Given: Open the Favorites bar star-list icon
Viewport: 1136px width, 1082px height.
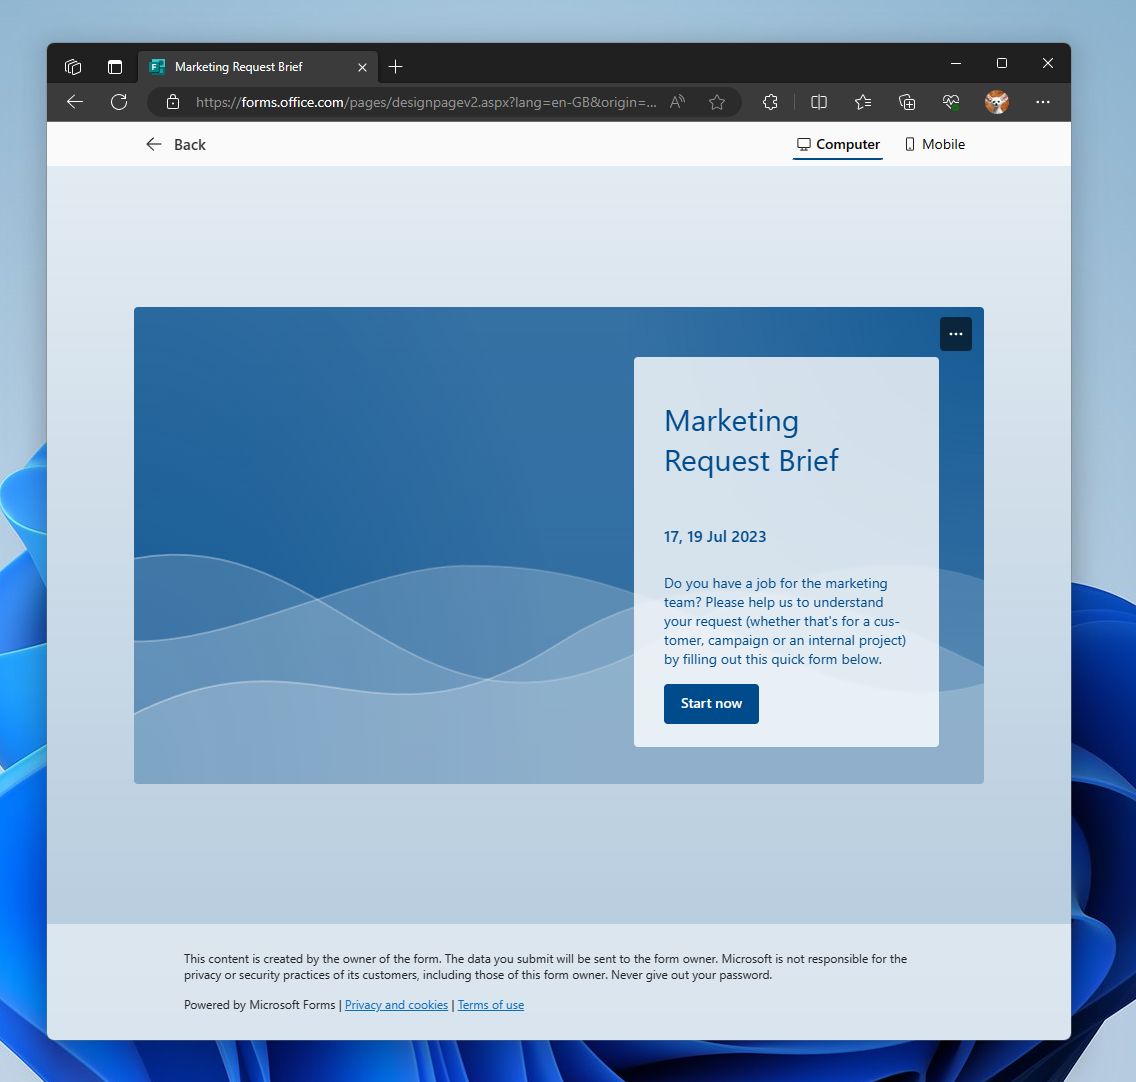Looking at the screenshot, I should pyautogui.click(x=862, y=102).
